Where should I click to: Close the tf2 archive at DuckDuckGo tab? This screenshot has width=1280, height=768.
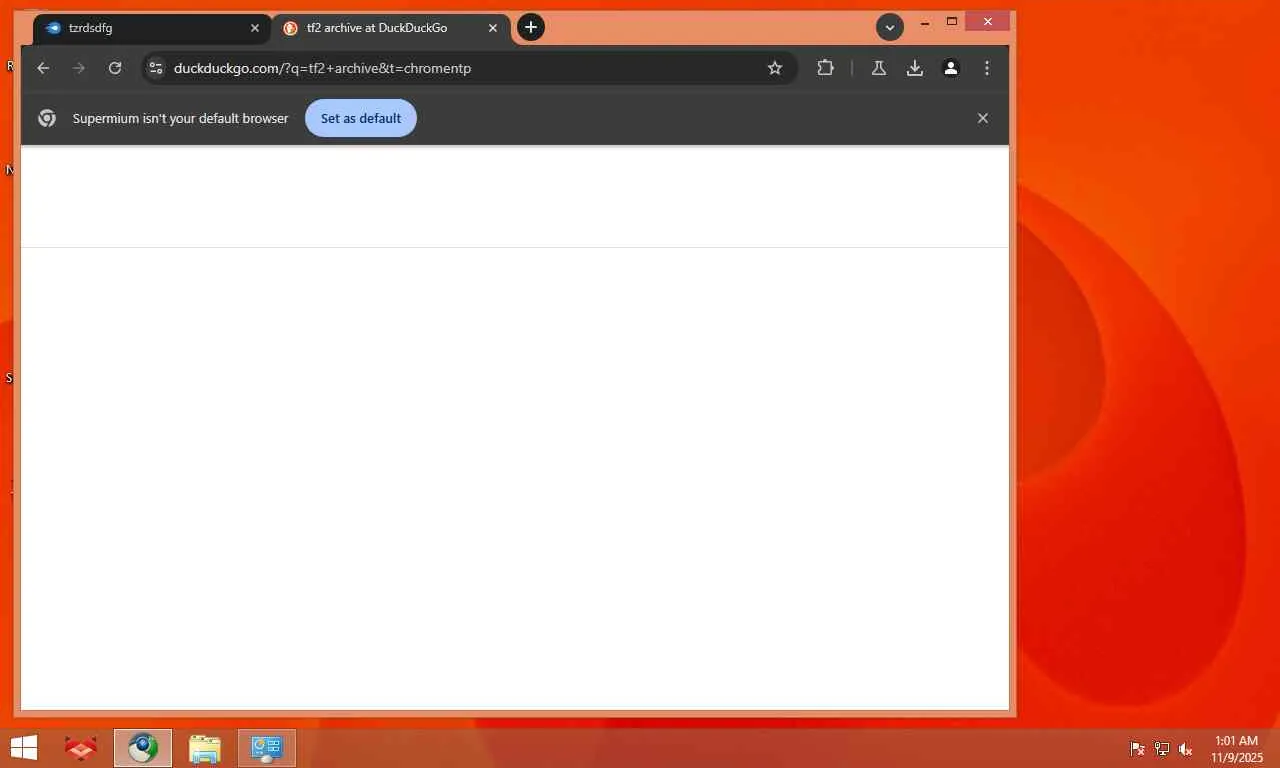pyautogui.click(x=493, y=28)
